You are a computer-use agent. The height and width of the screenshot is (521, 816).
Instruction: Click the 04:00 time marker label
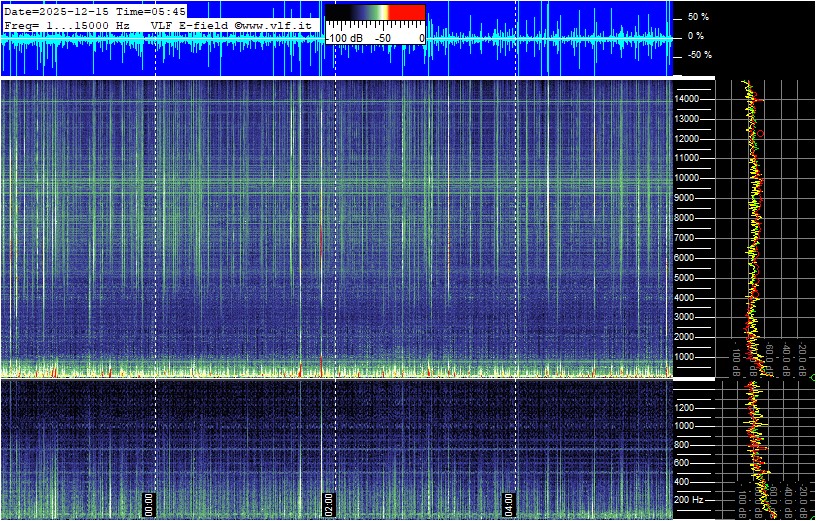[x=508, y=504]
